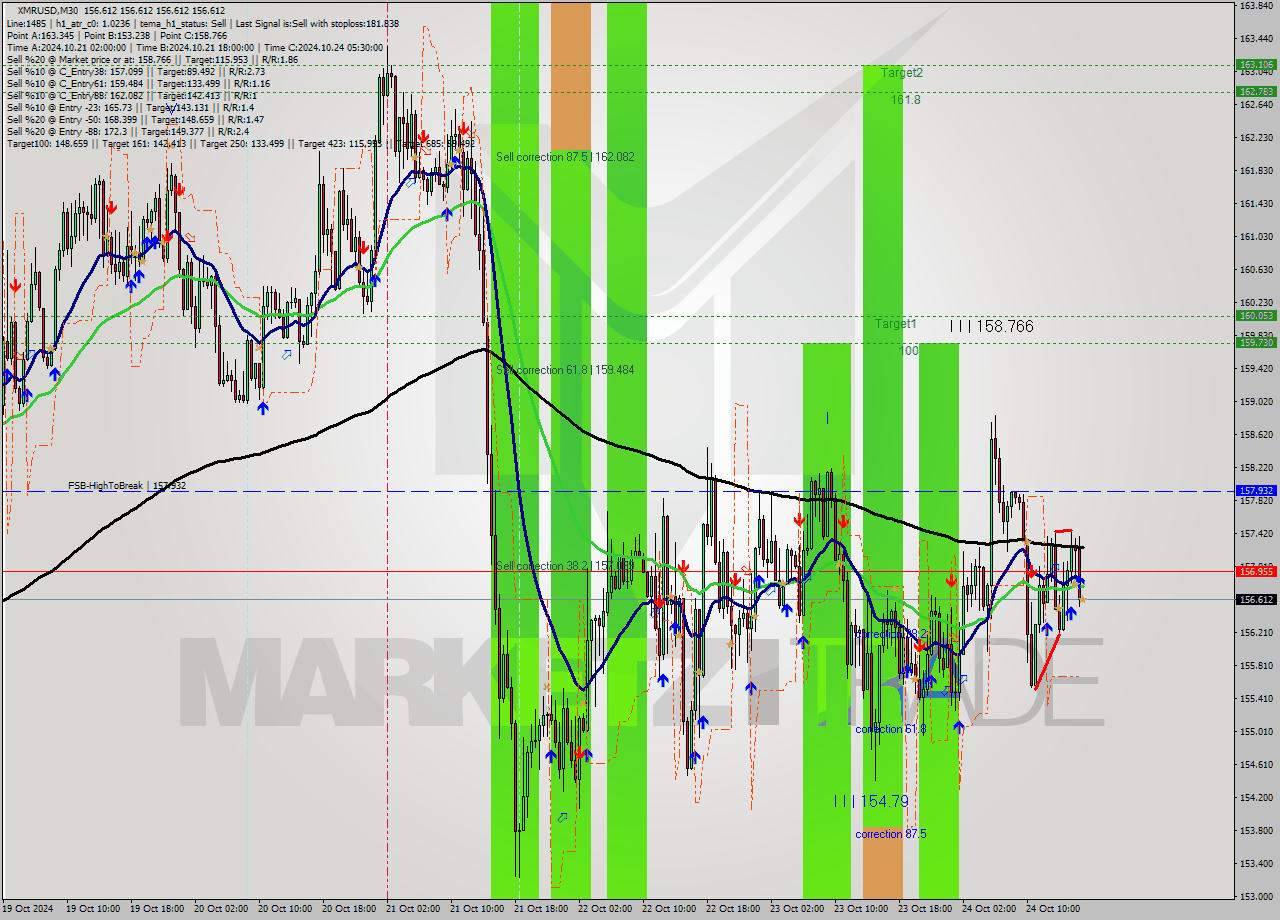This screenshot has height=920, width=1280.
Task: Click the 159.020 price axis value
Action: (x=1255, y=402)
